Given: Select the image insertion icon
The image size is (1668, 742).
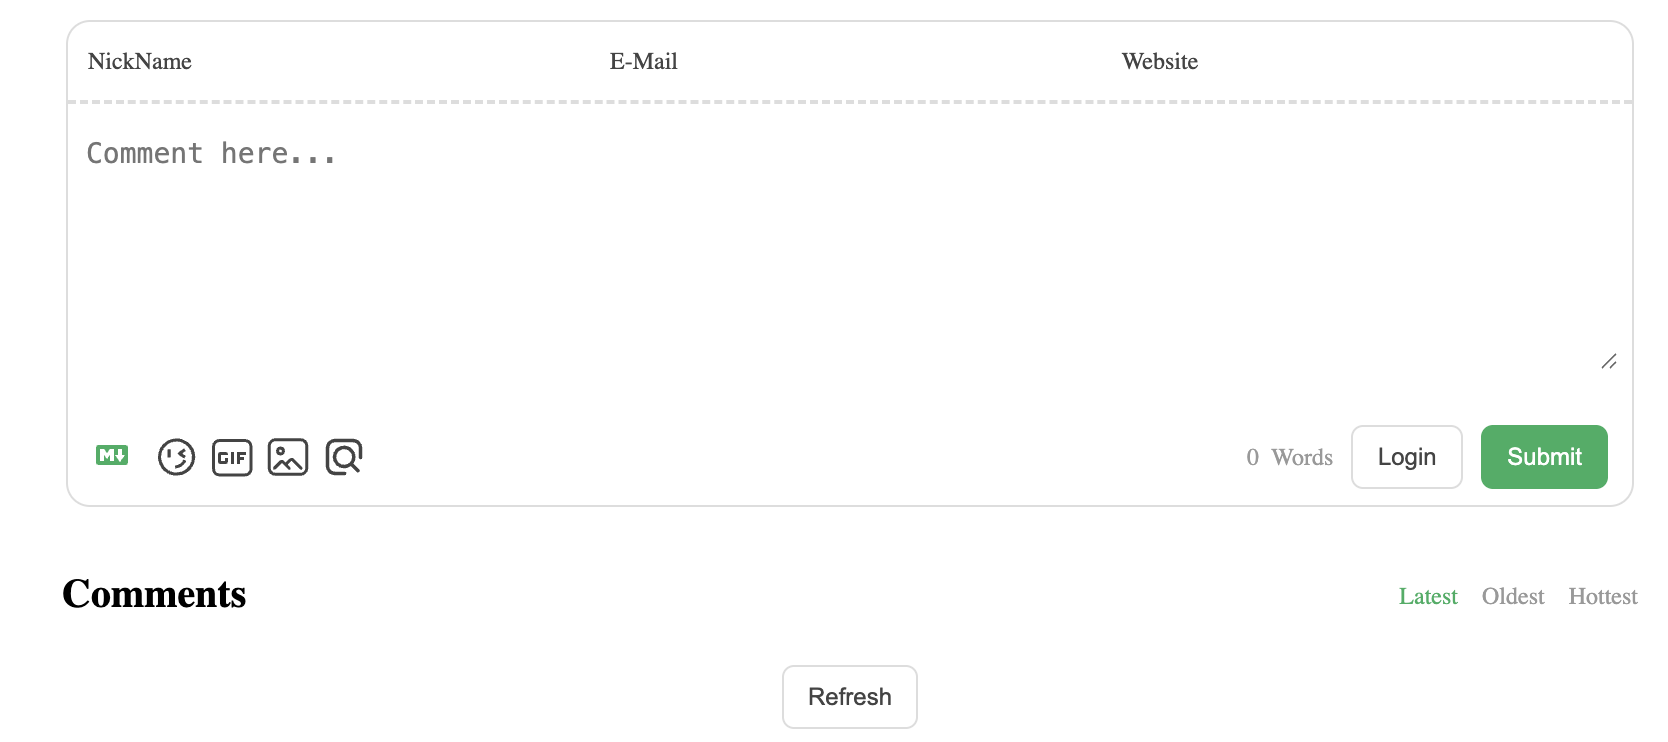Looking at the screenshot, I should [288, 457].
